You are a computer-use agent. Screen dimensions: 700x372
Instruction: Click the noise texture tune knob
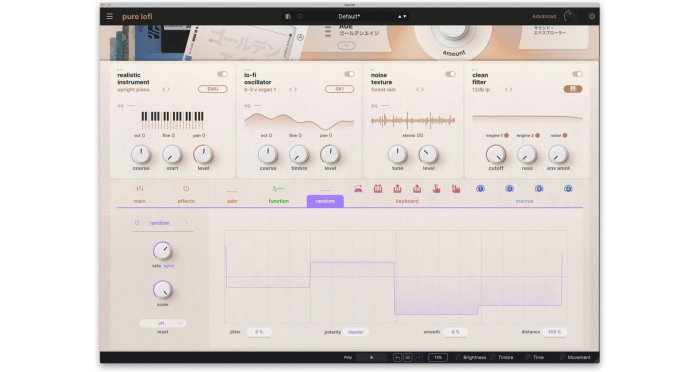tap(397, 155)
